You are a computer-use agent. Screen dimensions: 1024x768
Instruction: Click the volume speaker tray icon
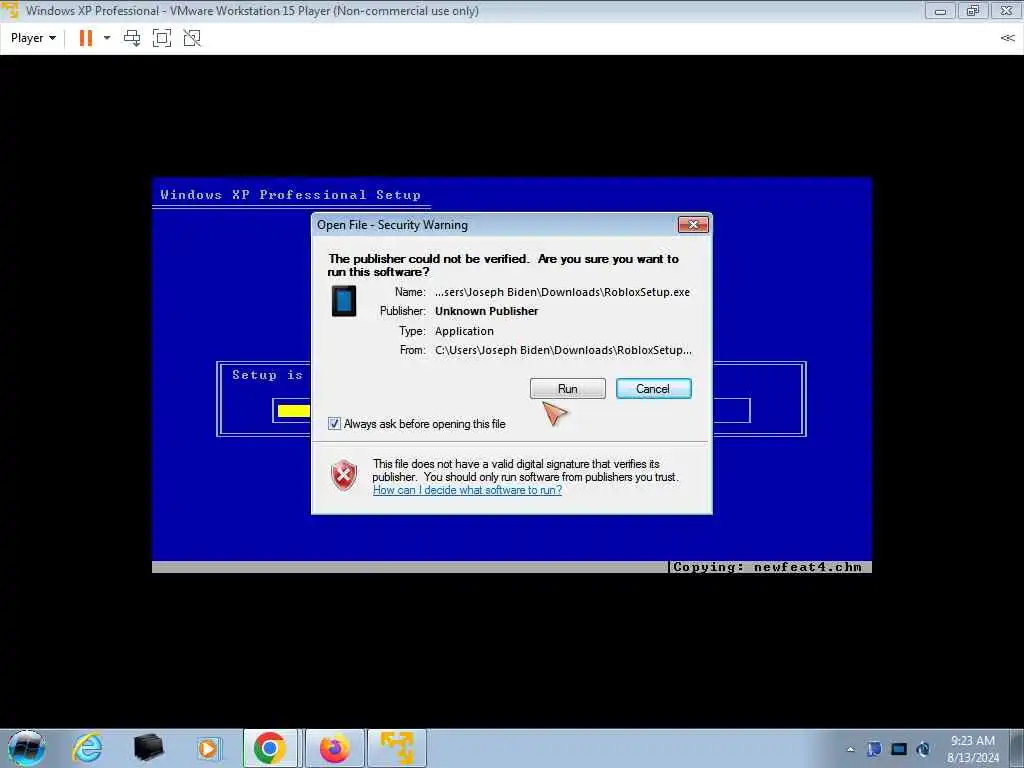coord(923,749)
